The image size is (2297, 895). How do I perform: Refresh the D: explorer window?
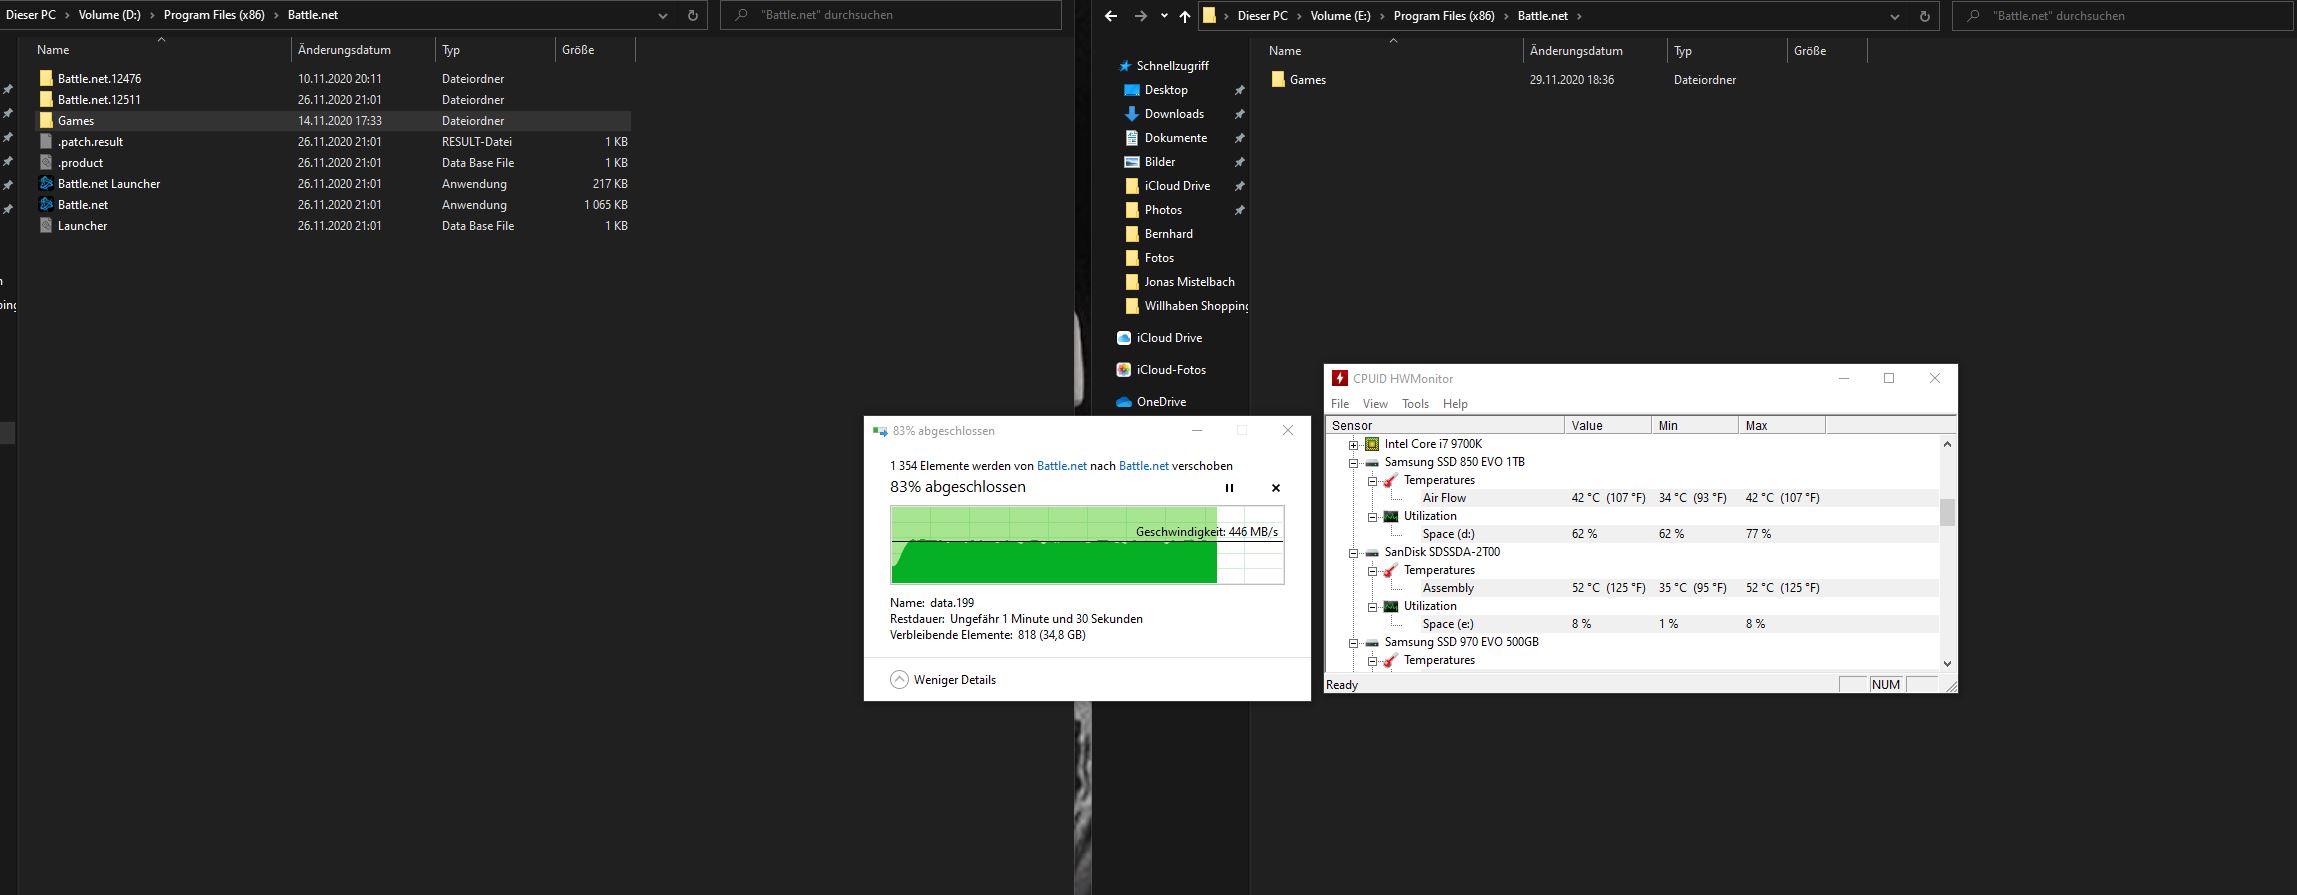pyautogui.click(x=692, y=15)
